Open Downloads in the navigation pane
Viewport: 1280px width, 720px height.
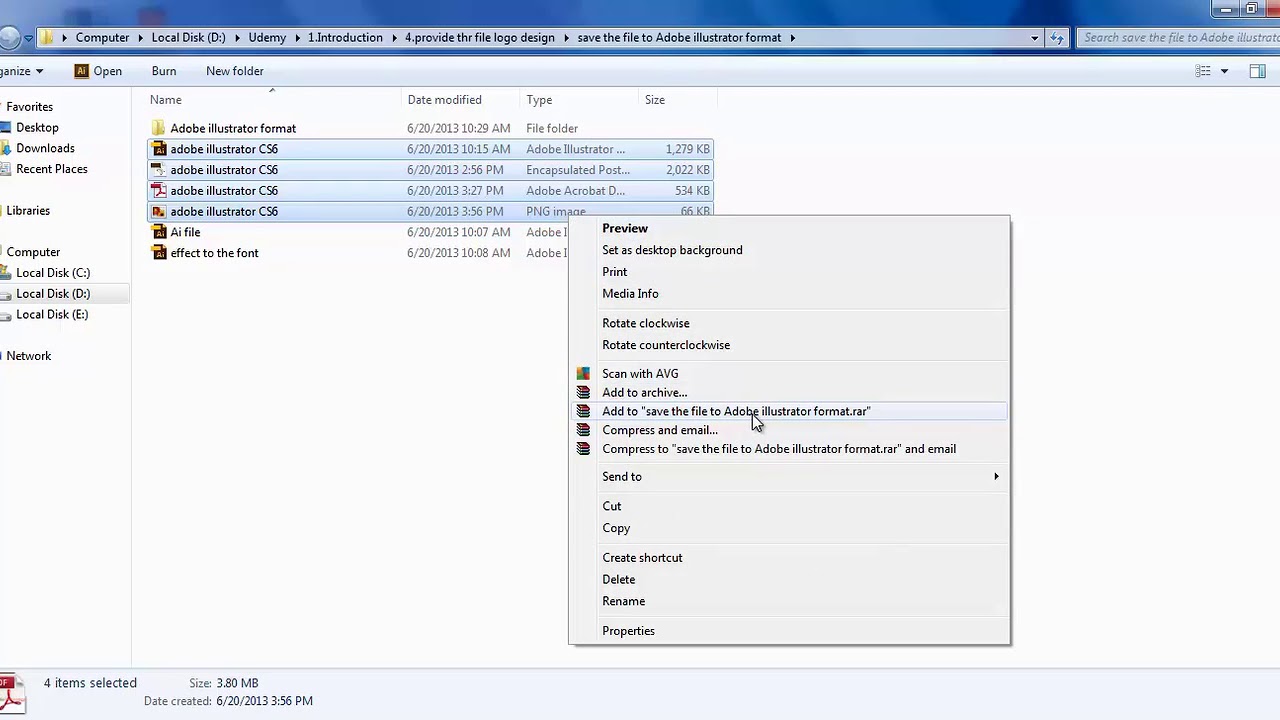tap(45, 148)
